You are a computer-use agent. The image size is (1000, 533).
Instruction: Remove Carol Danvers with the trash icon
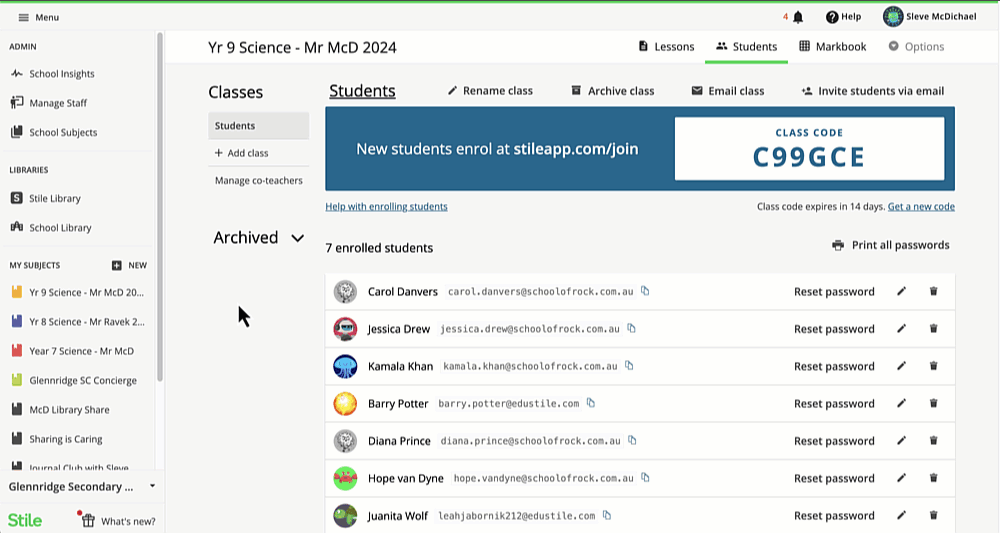(934, 291)
